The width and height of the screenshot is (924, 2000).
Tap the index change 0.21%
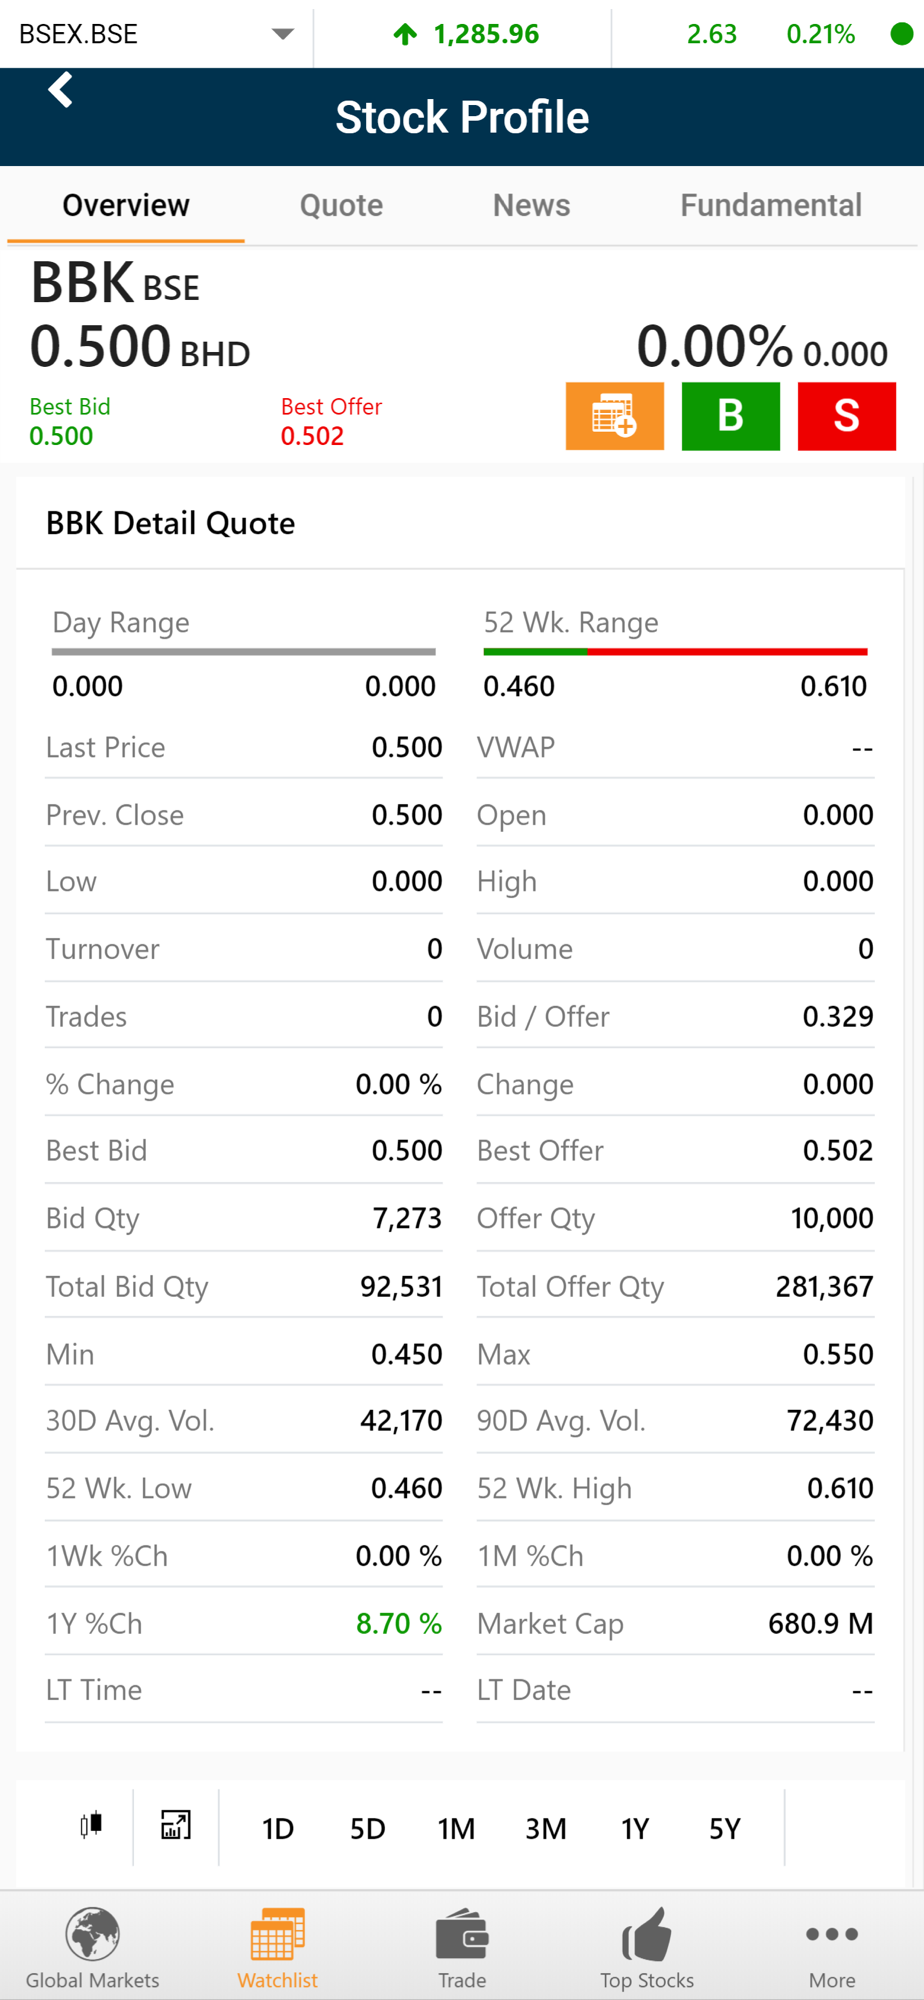pyautogui.click(x=820, y=35)
